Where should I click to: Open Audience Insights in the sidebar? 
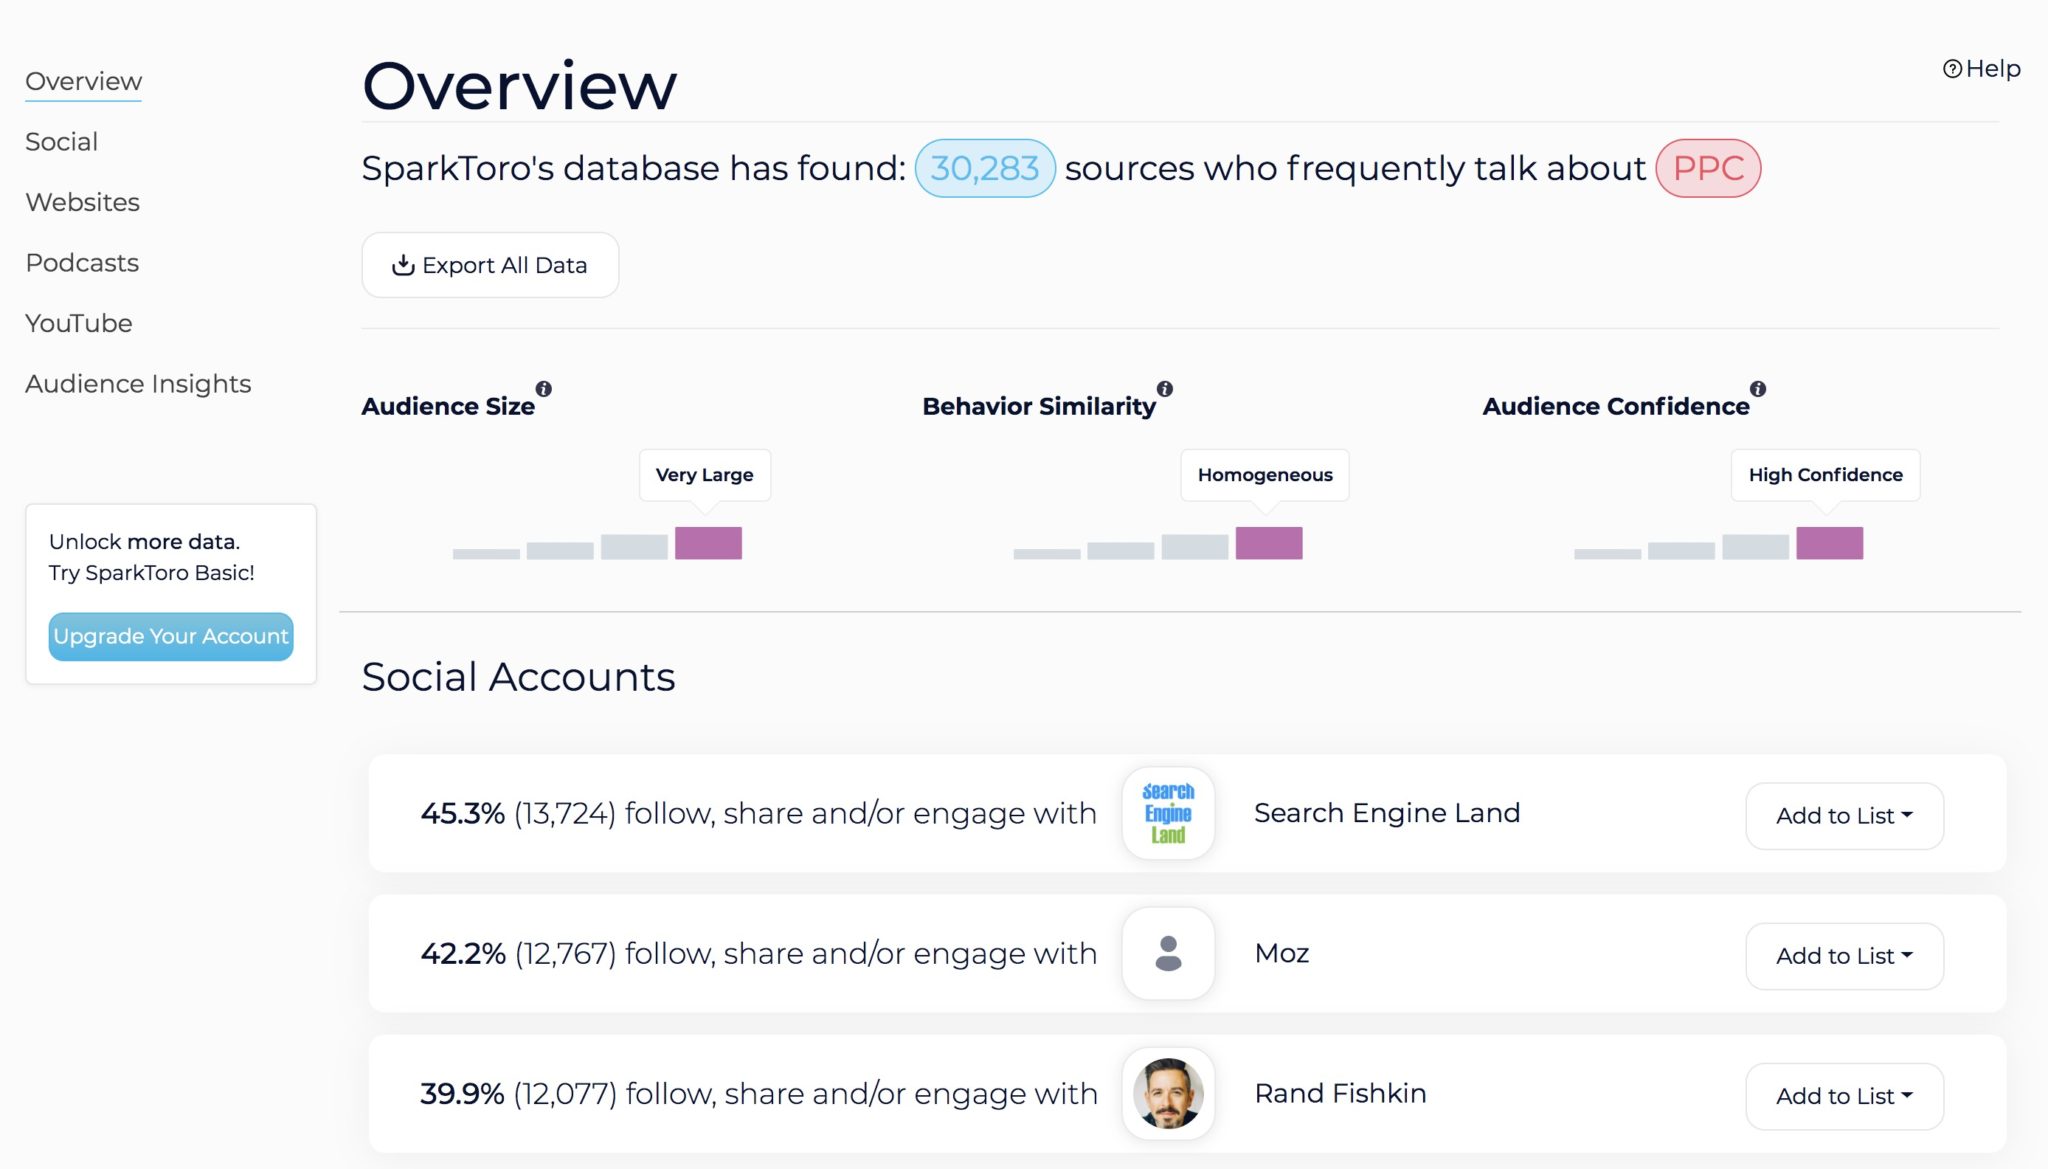[x=138, y=384]
